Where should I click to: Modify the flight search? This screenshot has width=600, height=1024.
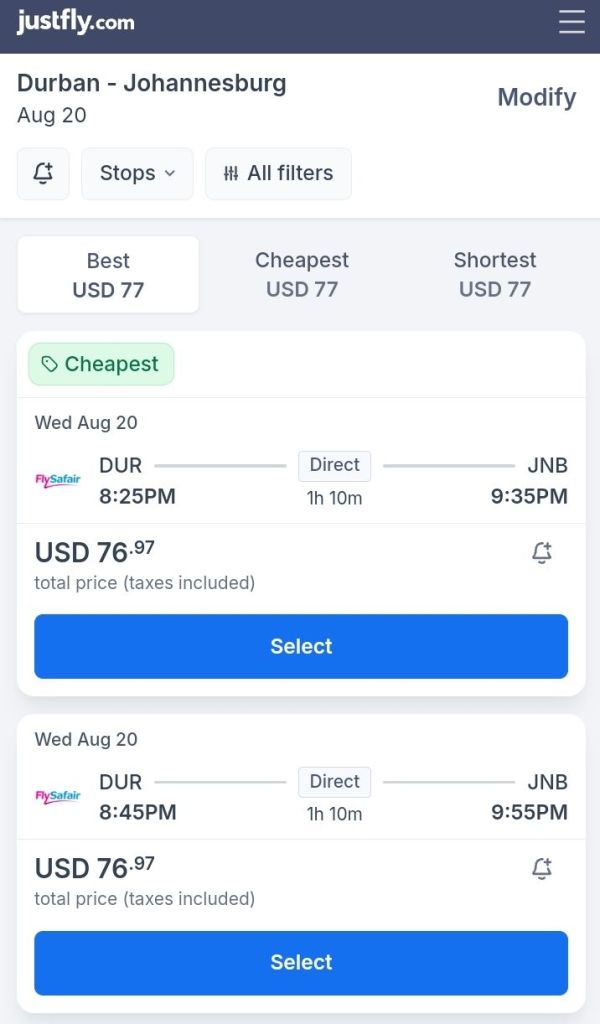536,97
